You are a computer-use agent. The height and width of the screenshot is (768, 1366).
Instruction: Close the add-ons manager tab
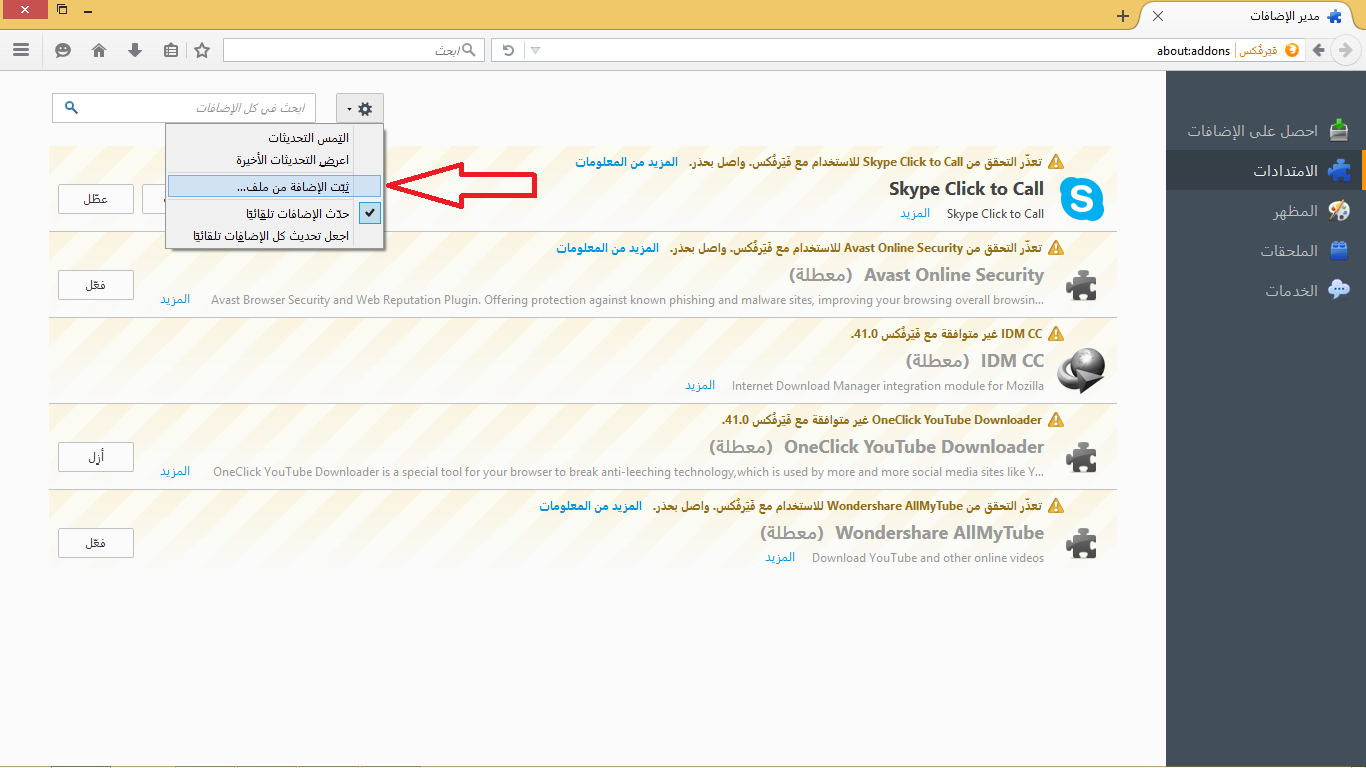(1157, 16)
